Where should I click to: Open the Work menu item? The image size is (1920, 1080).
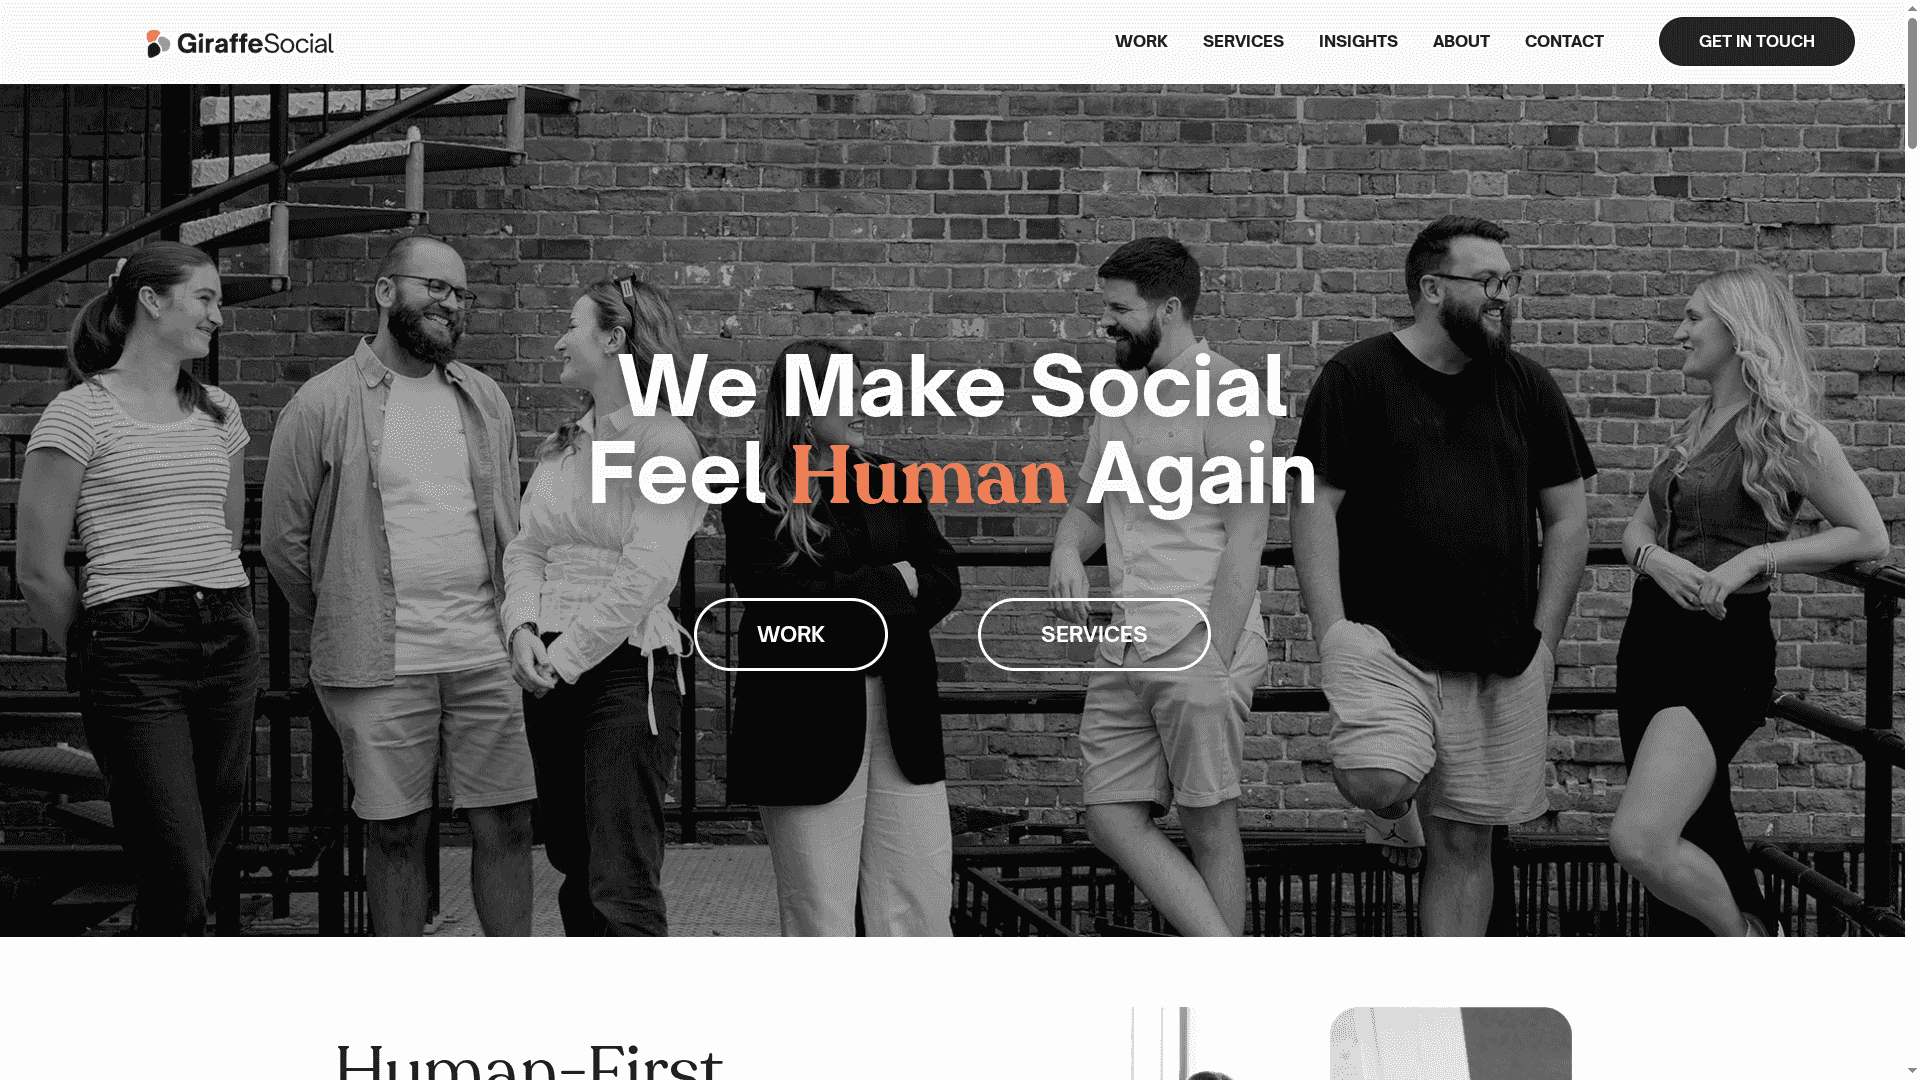[1141, 41]
